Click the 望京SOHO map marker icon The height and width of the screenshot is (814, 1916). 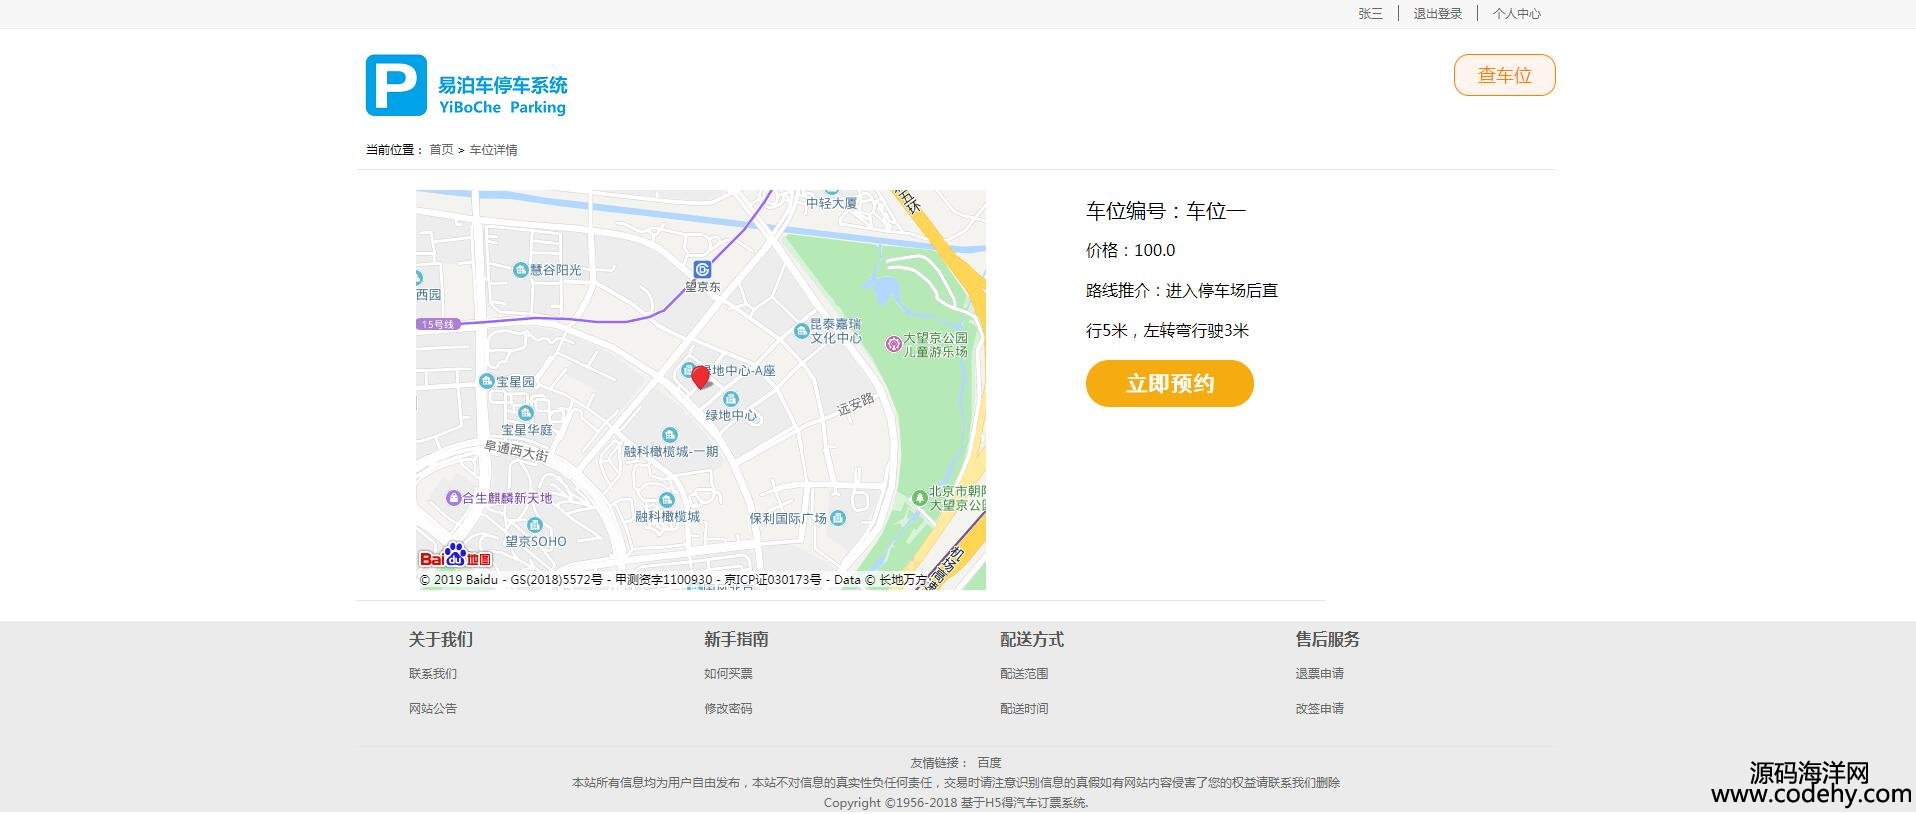(535, 525)
